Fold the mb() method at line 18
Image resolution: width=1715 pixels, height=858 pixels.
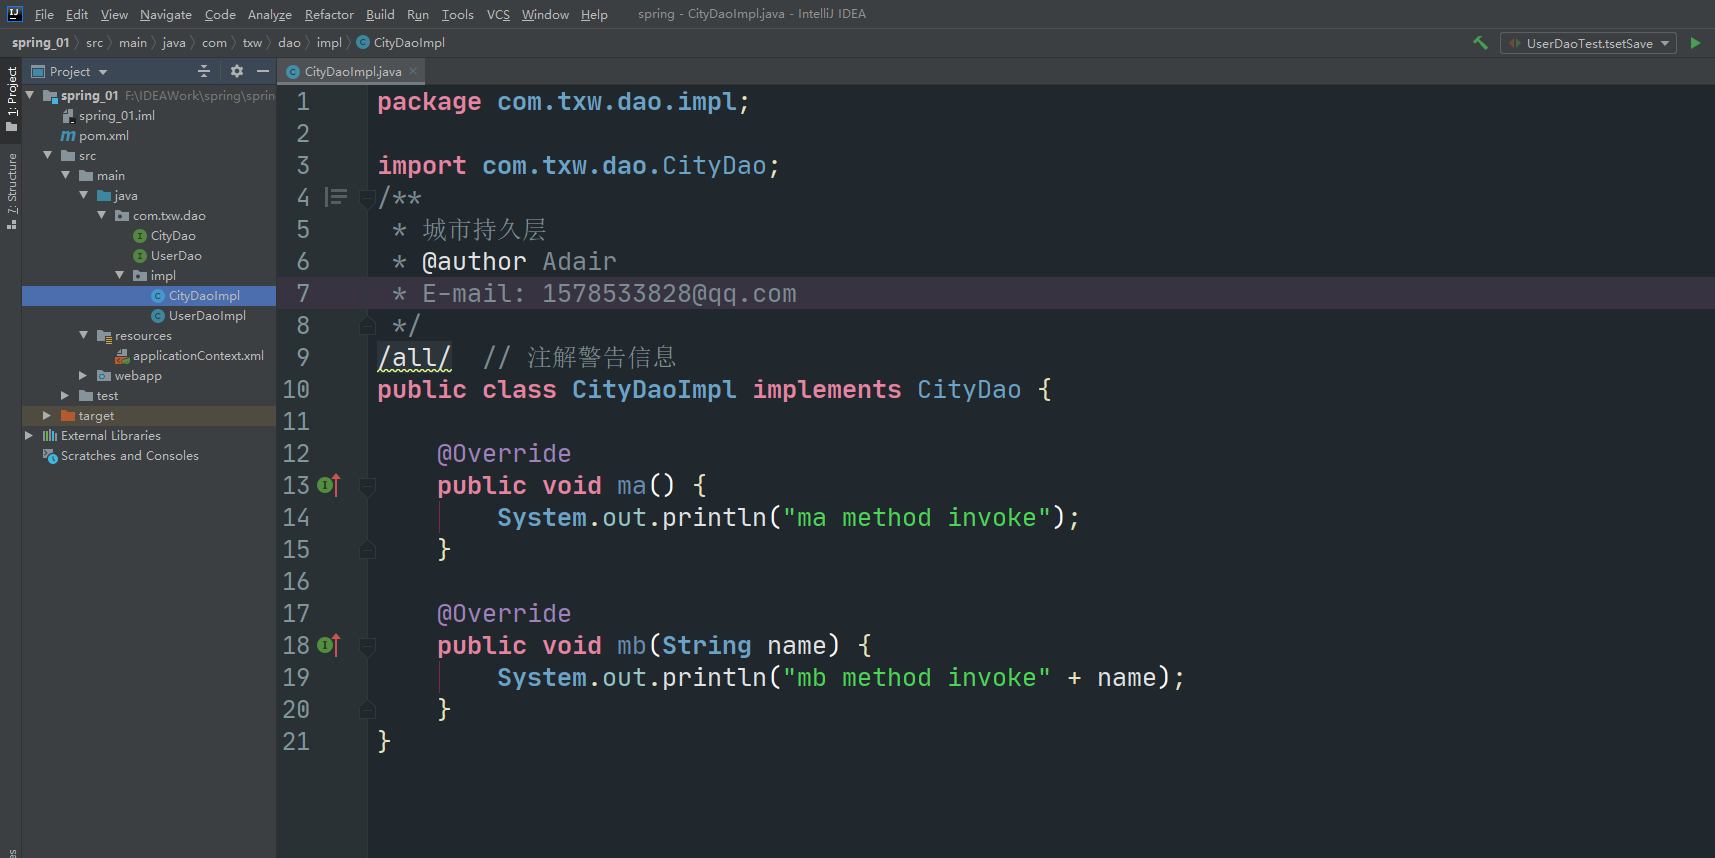pos(367,646)
